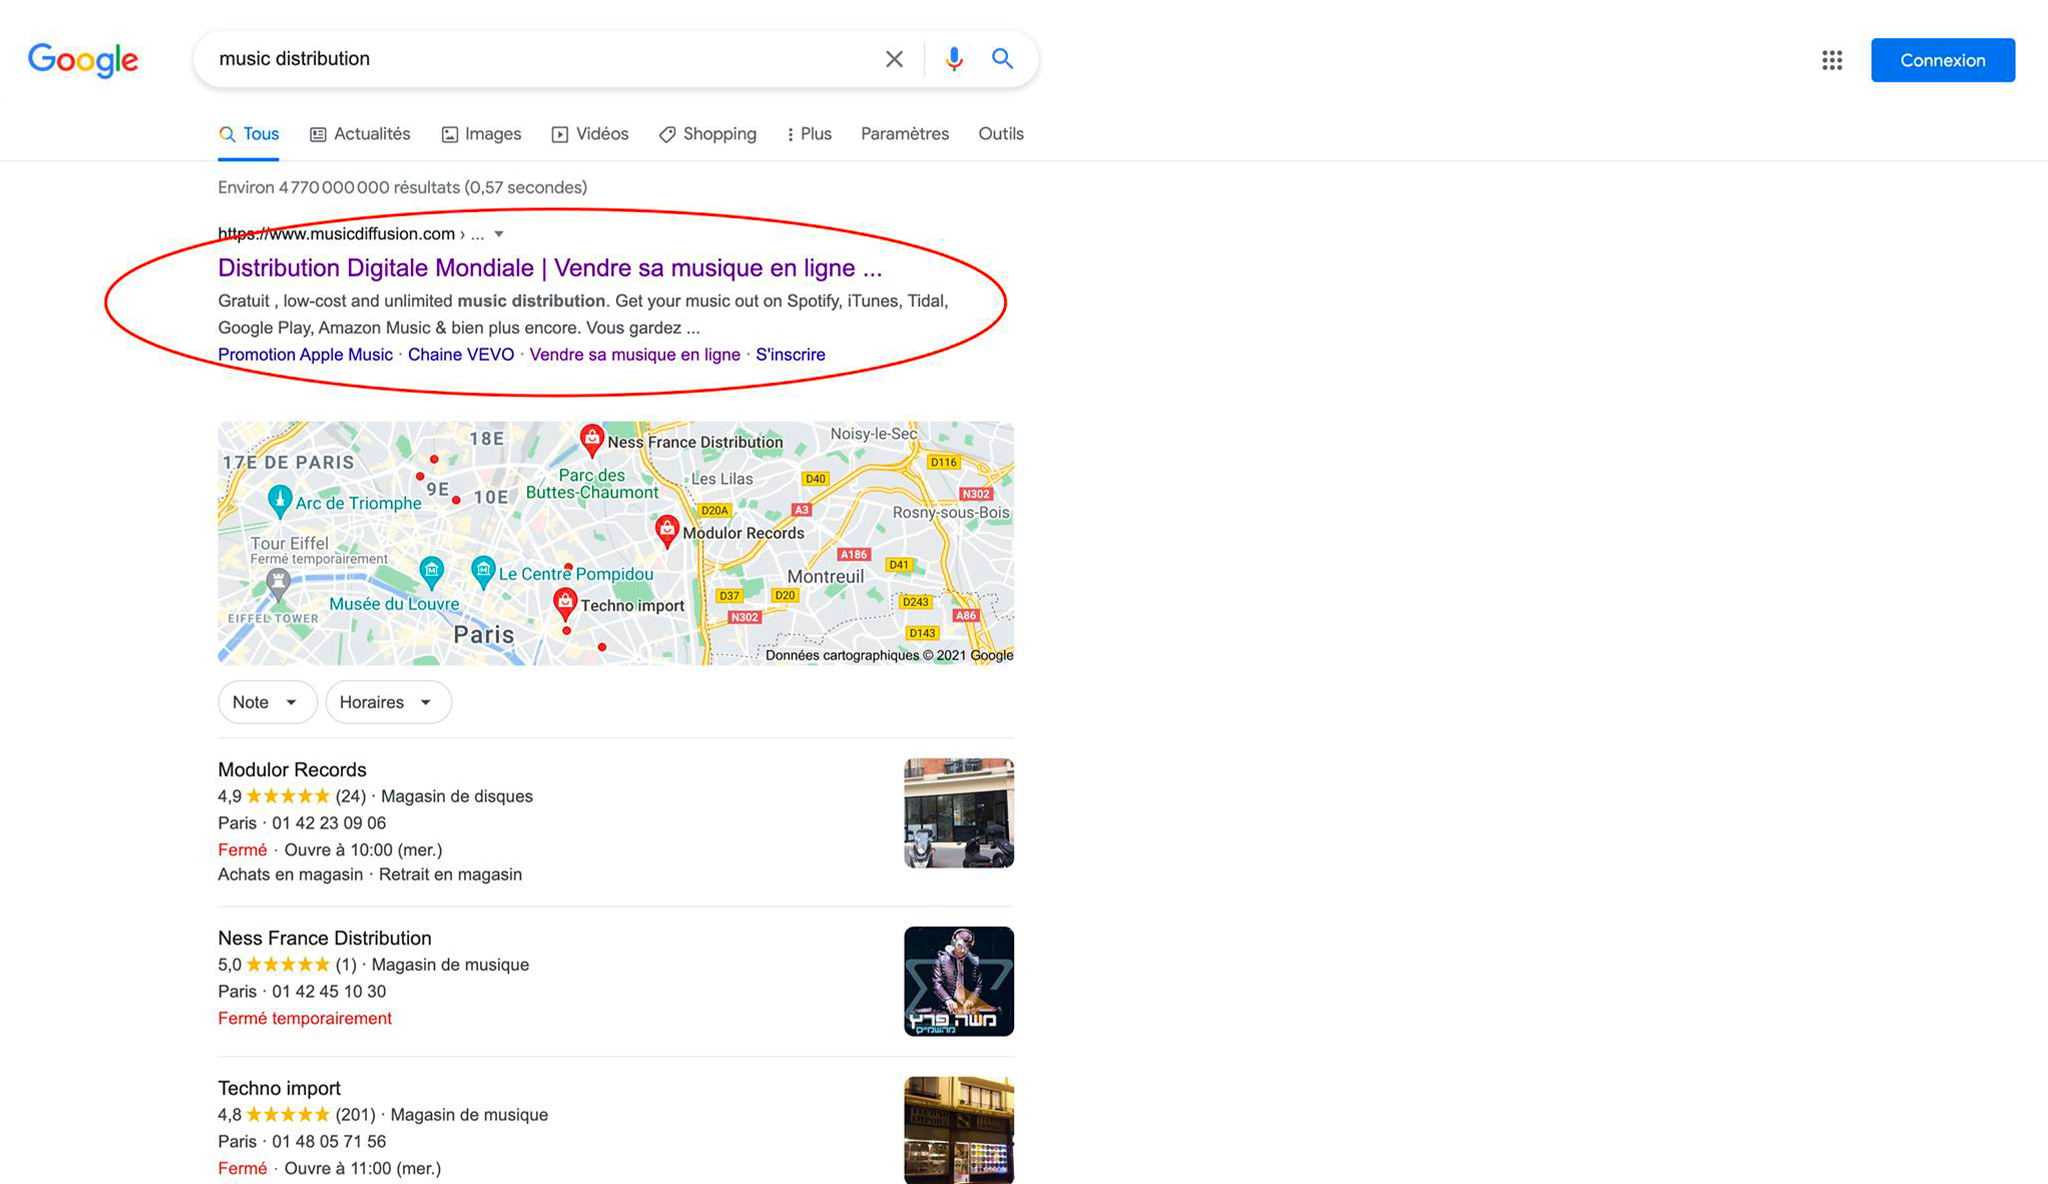This screenshot has height=1184, width=2048.
Task: Open the S'inscrire sitelink
Action: pos(790,354)
